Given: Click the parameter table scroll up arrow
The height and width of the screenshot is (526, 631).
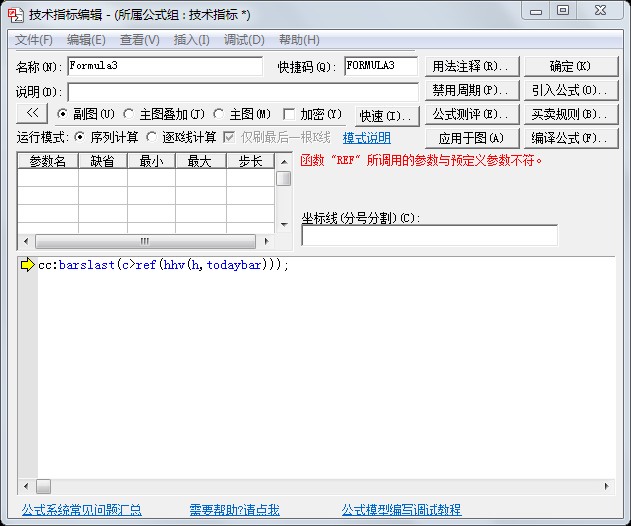Looking at the screenshot, I should (284, 162).
